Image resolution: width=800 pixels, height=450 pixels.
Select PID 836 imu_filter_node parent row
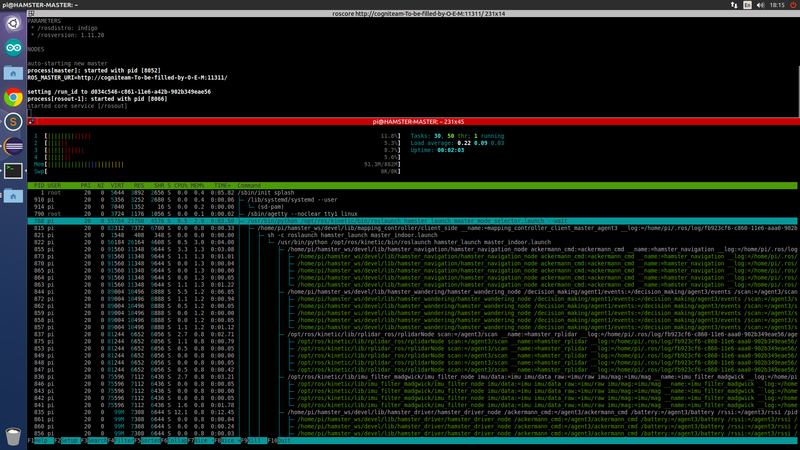point(412,377)
